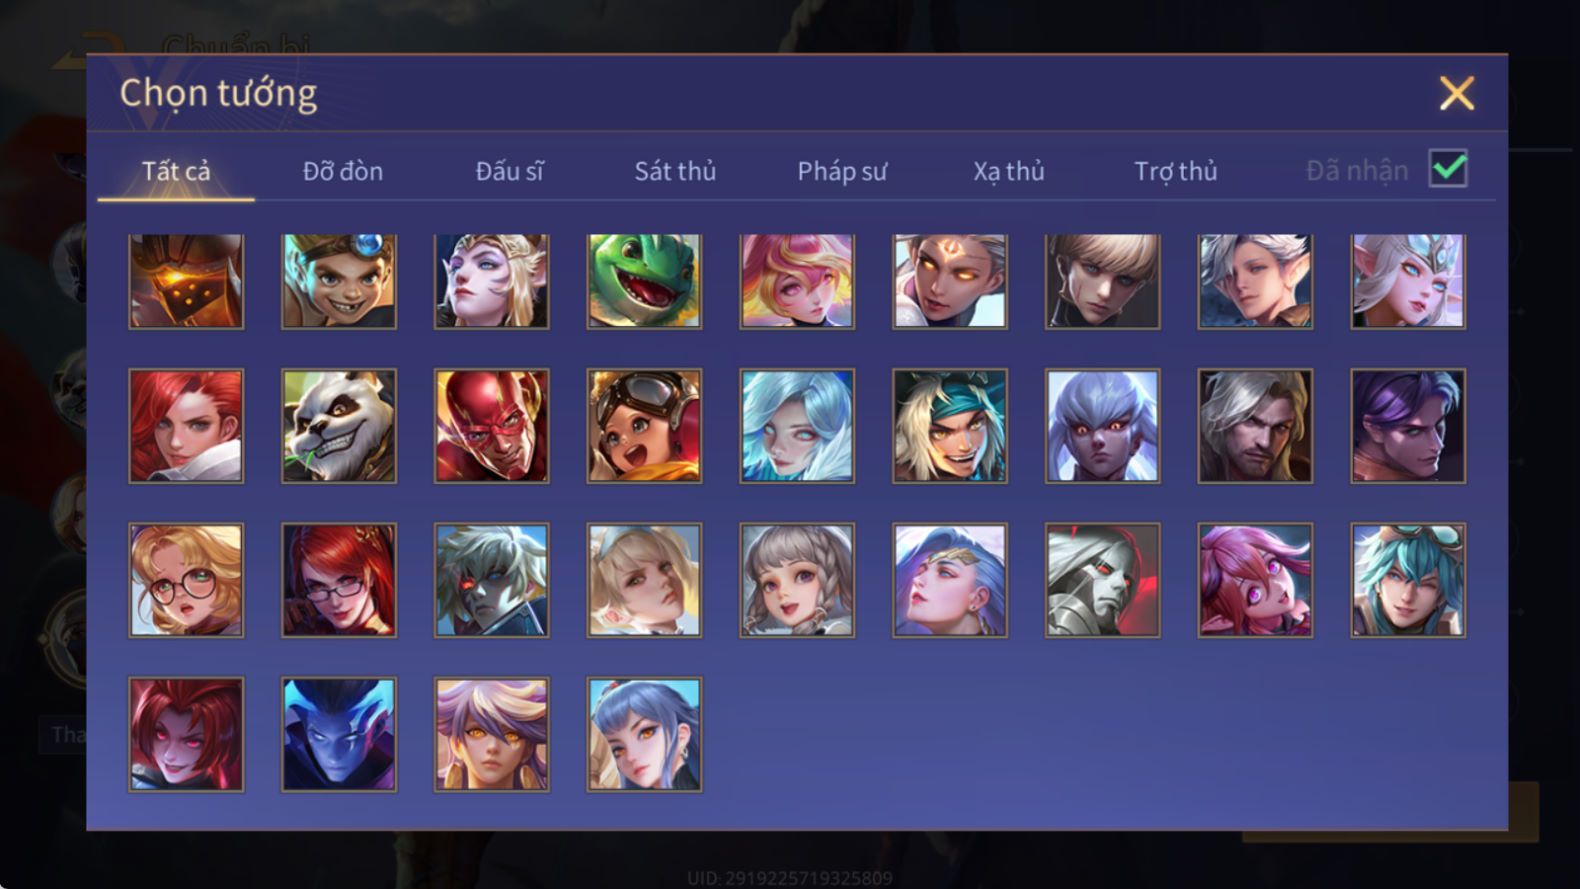Image resolution: width=1580 pixels, height=889 pixels.
Task: Choose the red-masked Flash hero portrait
Action: [491, 426]
